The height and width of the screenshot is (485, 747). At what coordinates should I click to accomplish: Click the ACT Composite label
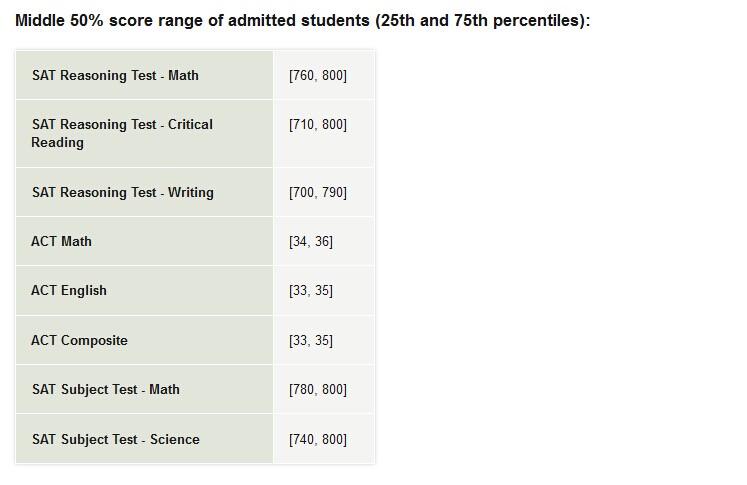click(79, 341)
